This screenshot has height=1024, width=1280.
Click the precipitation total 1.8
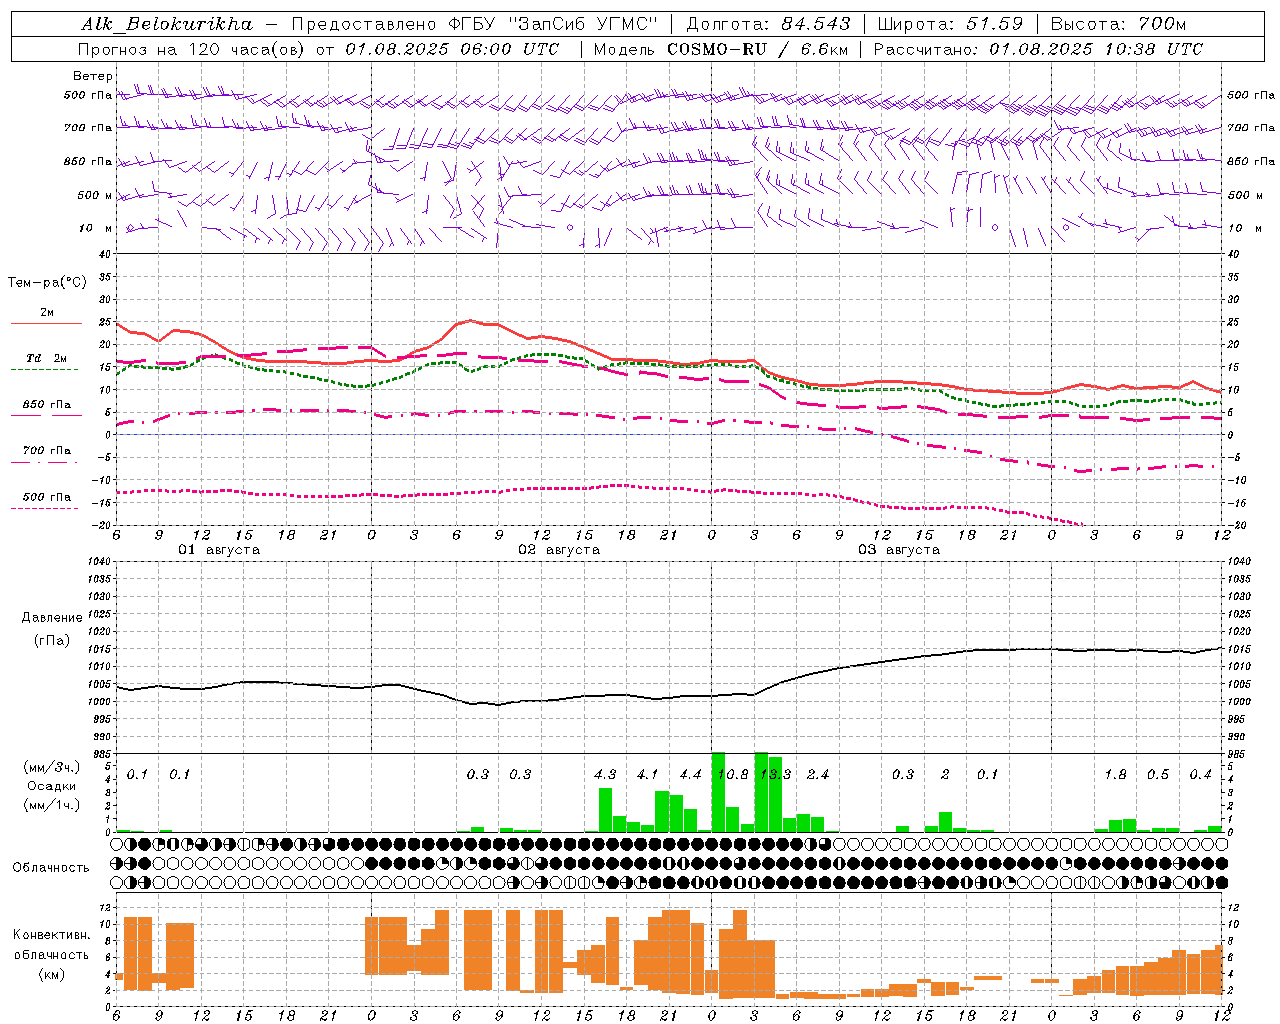1116,775
